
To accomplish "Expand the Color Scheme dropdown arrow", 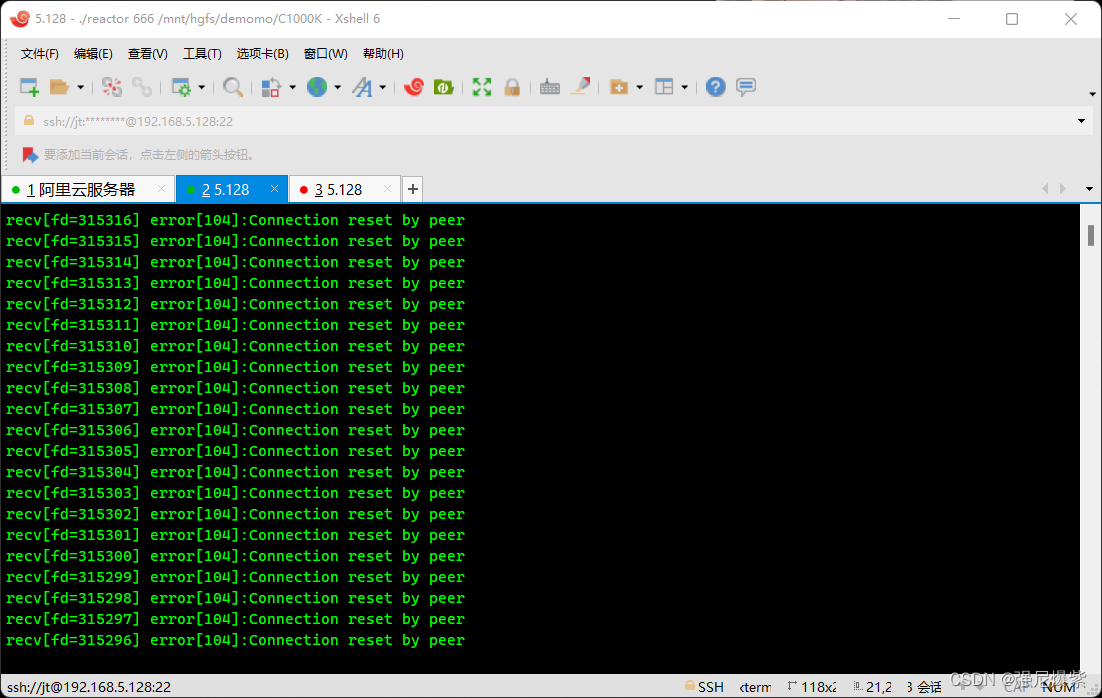I will coord(292,87).
